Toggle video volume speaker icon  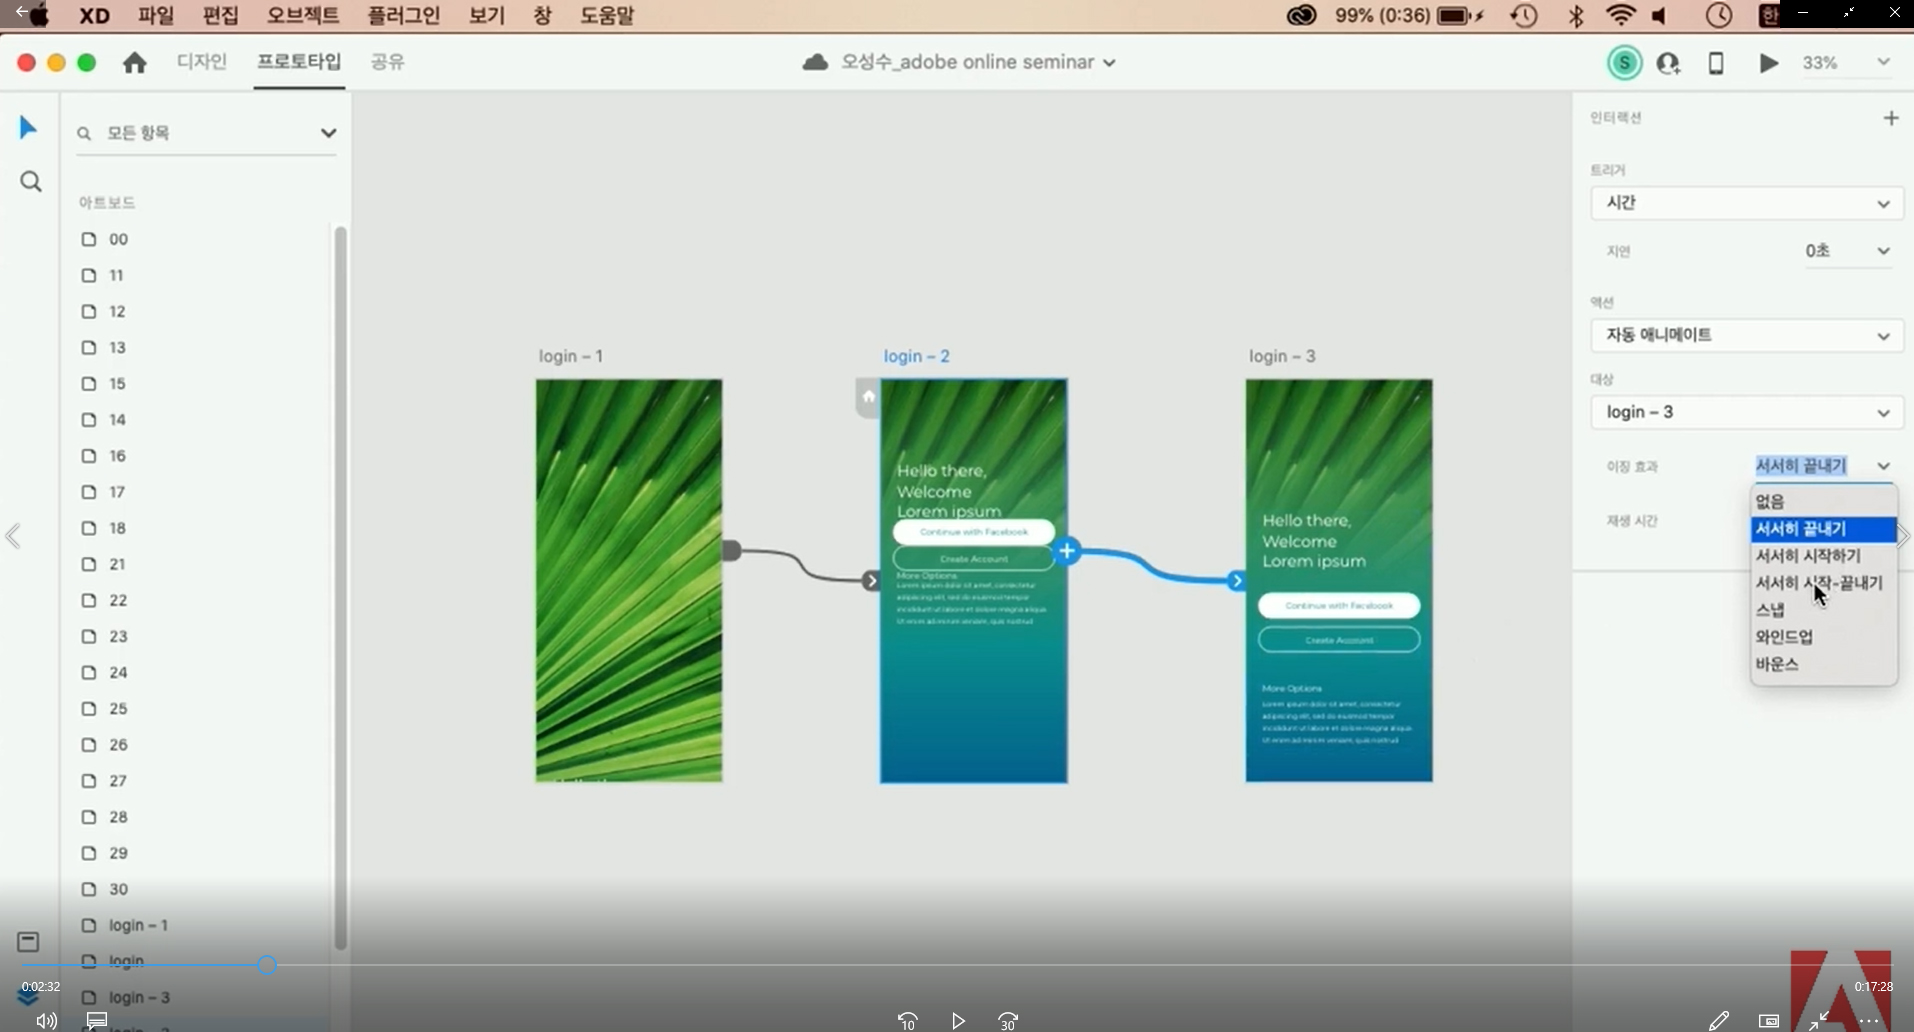(46, 1021)
